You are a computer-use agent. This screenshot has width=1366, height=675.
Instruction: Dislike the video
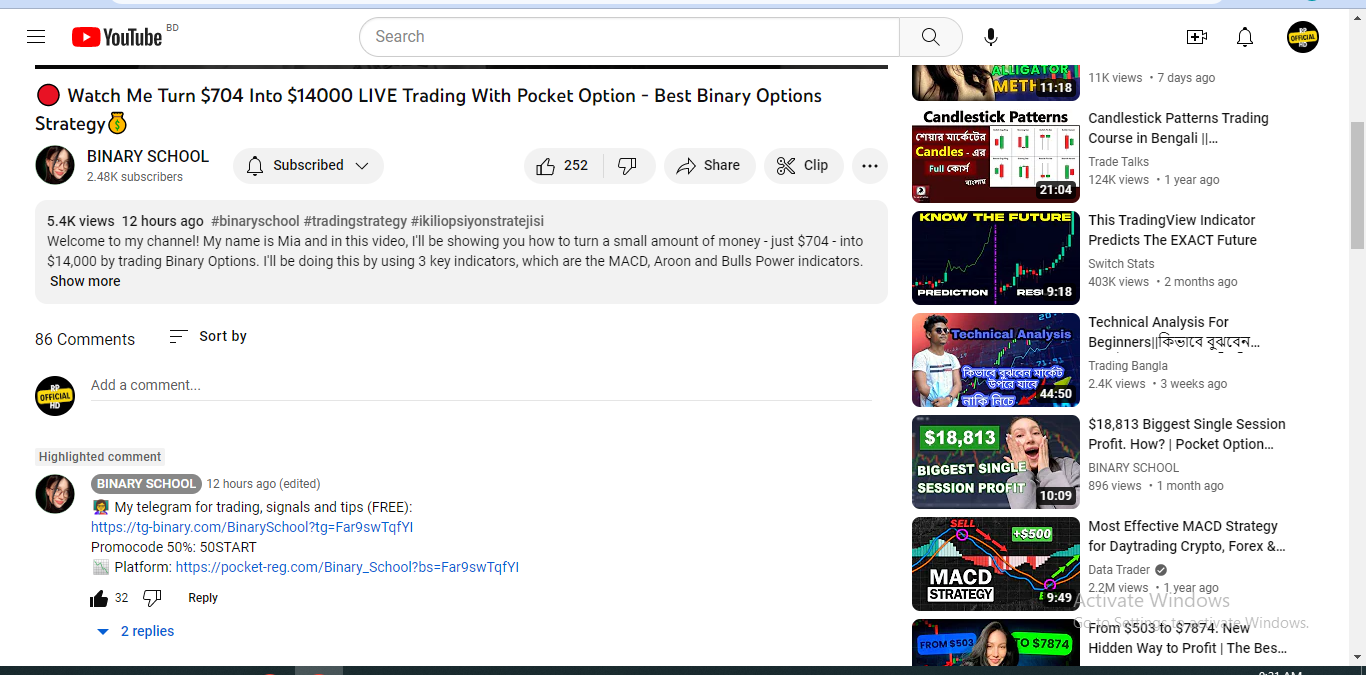pos(628,166)
